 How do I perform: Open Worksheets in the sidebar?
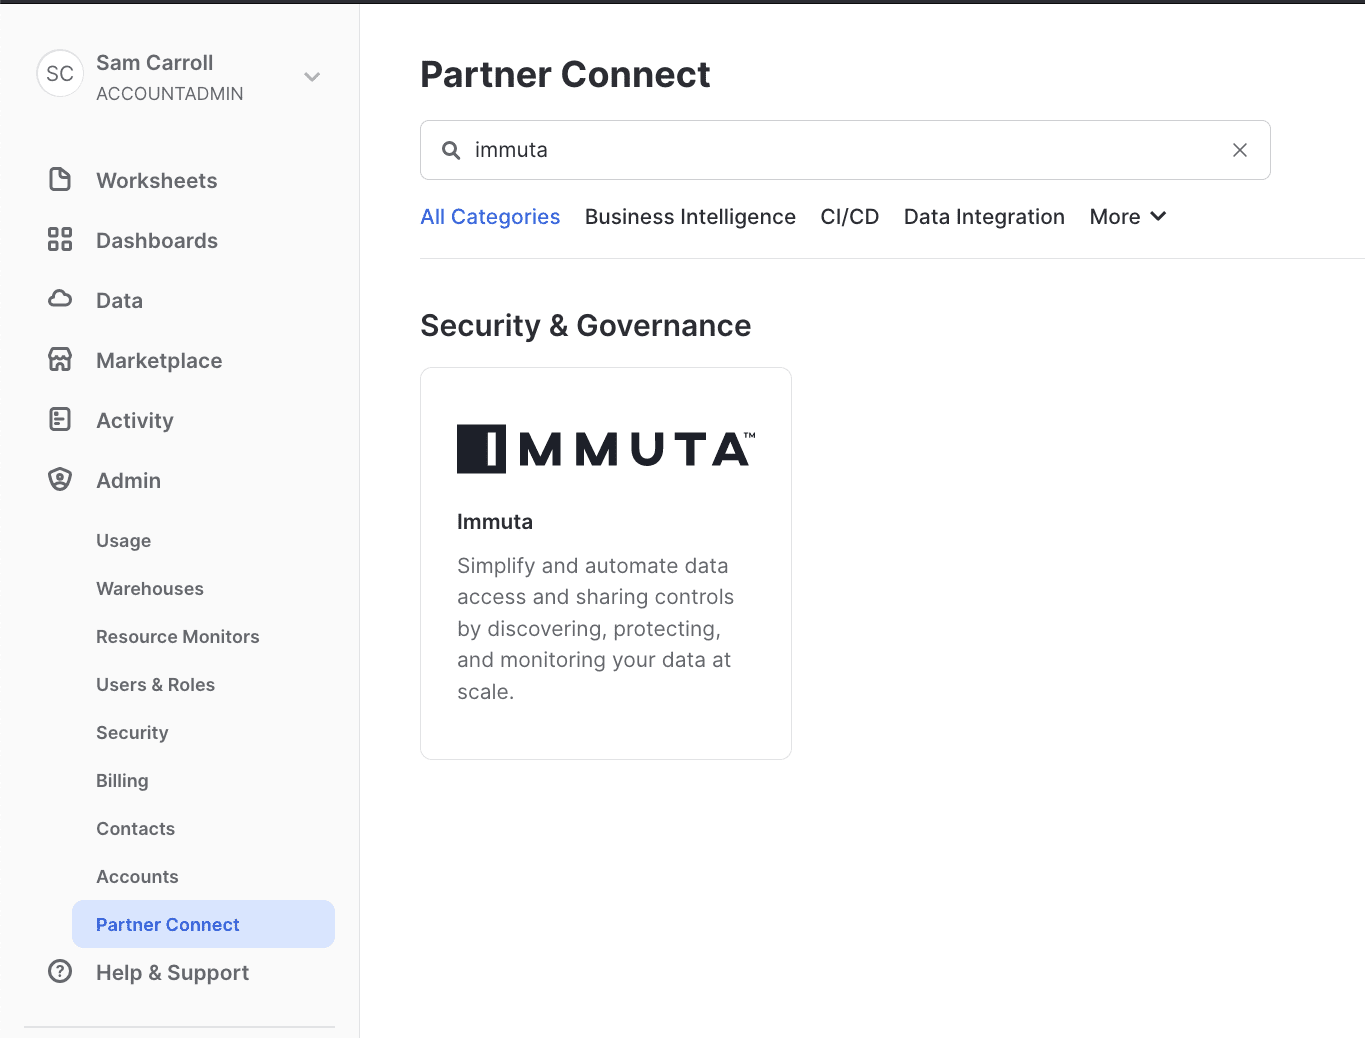pos(156,180)
